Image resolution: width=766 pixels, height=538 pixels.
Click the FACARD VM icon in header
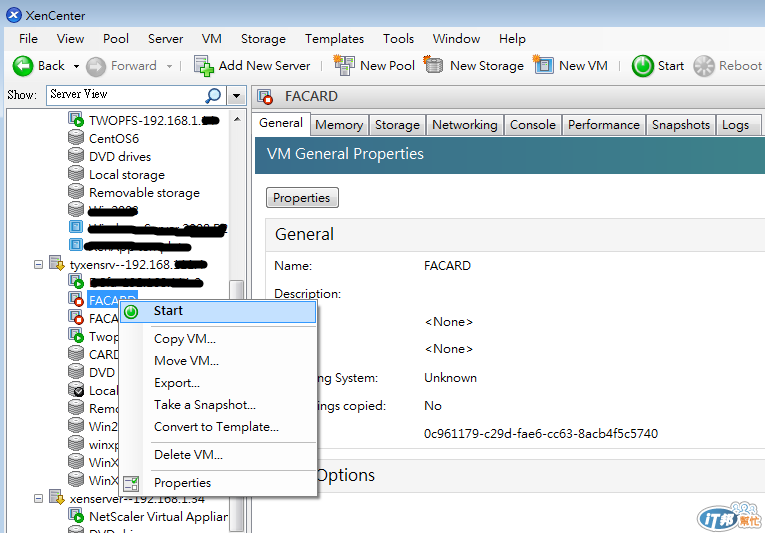coord(265,96)
